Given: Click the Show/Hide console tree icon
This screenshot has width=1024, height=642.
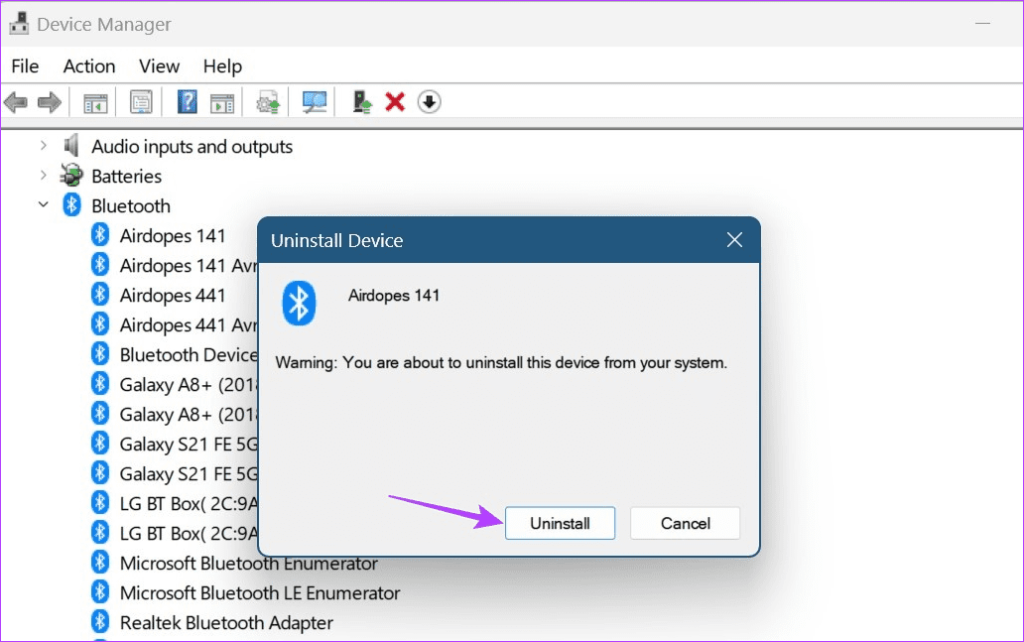Looking at the screenshot, I should pos(95,101).
